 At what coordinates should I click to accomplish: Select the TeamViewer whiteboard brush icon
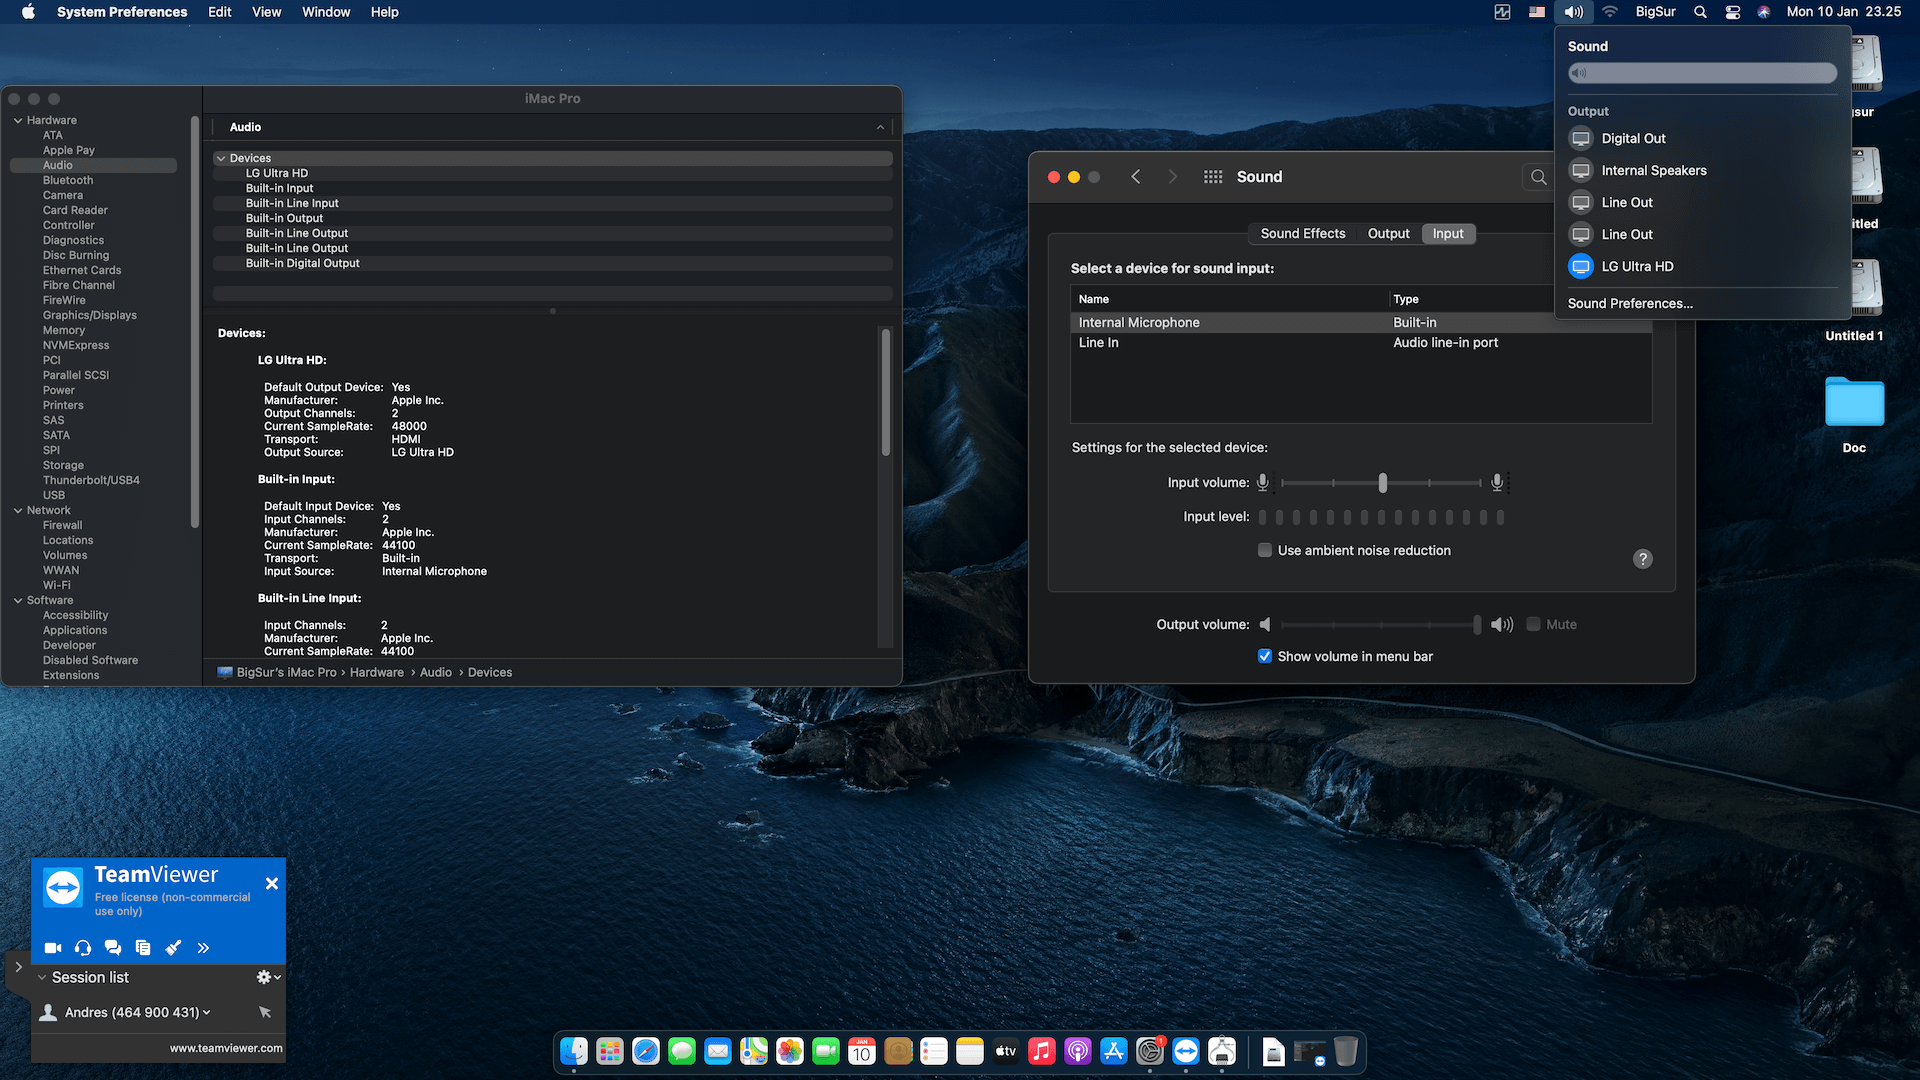click(x=173, y=947)
